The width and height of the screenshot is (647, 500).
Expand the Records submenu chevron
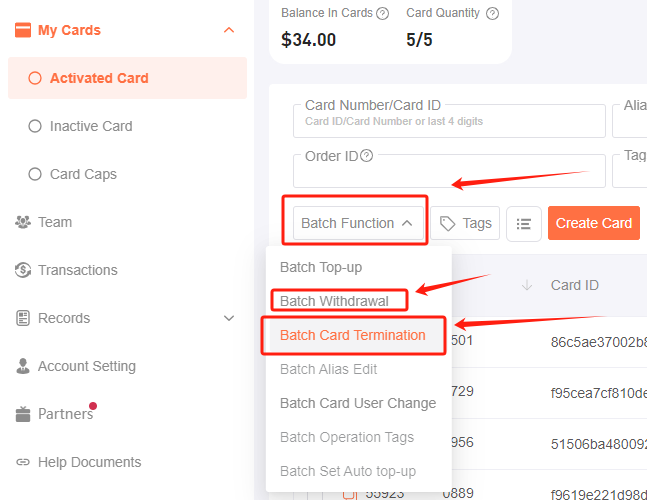(x=229, y=318)
